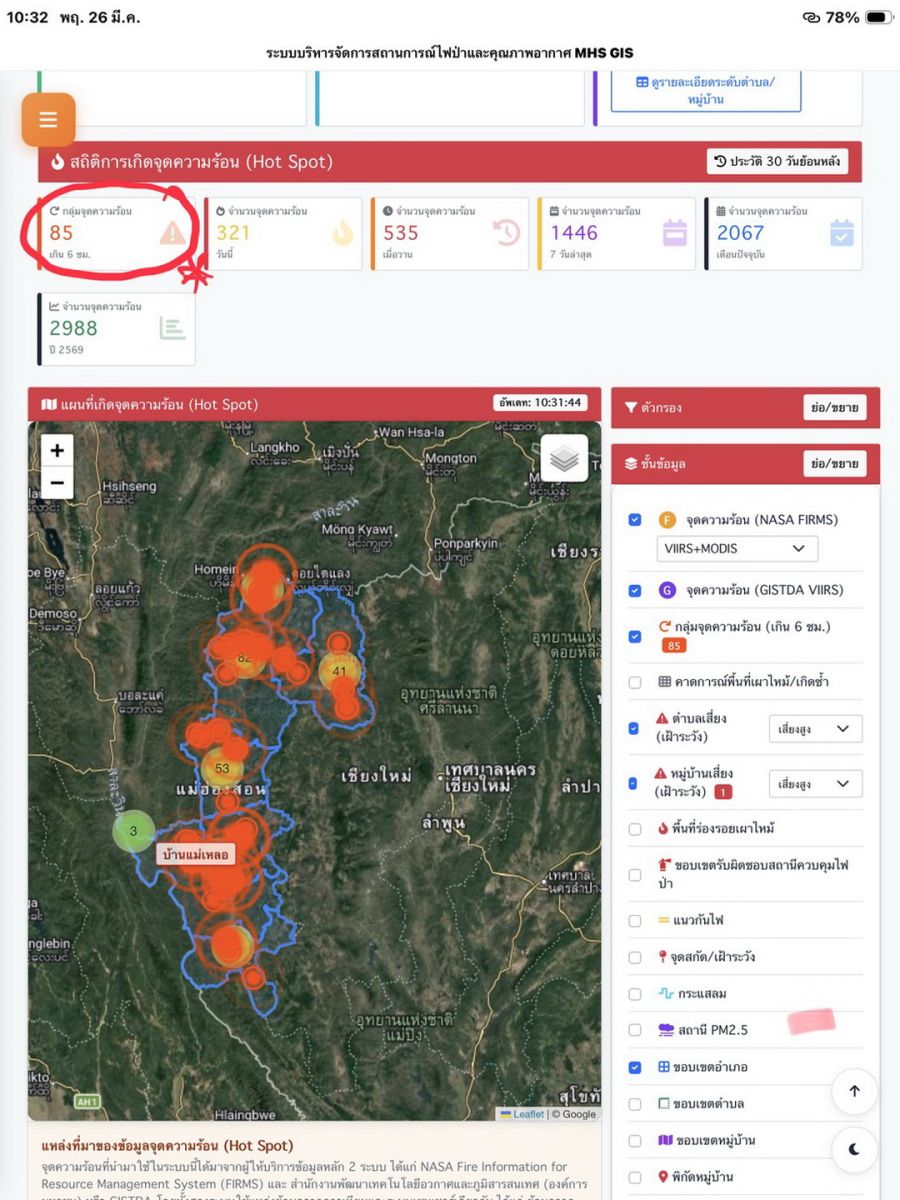
Task: Open the 30-day history button
Action: click(777, 162)
